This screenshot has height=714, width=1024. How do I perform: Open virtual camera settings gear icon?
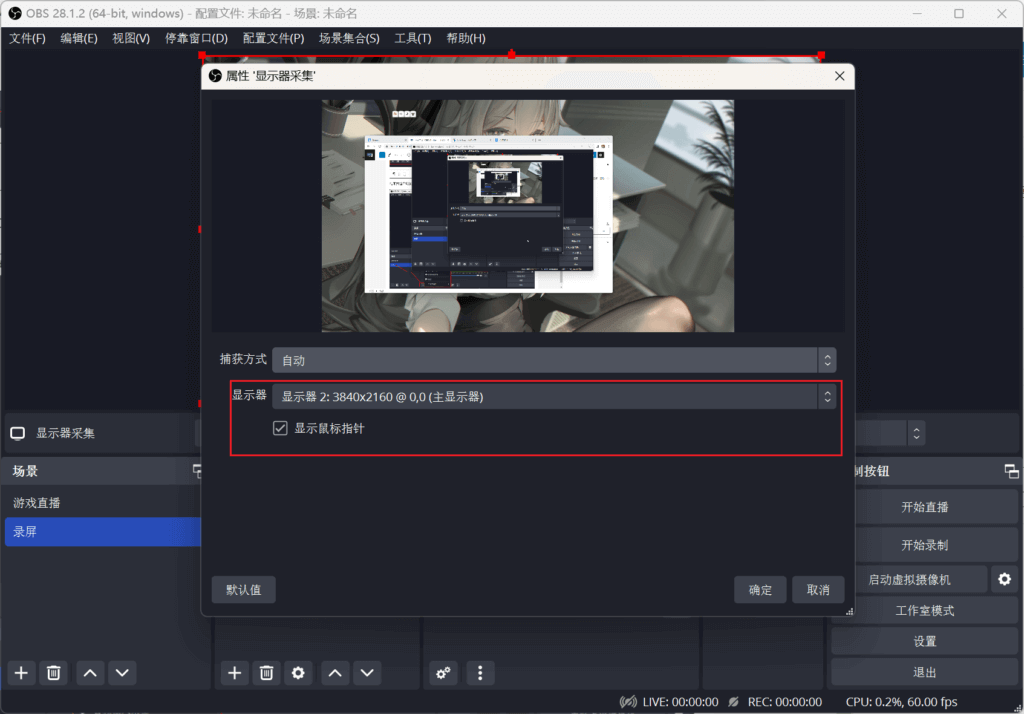click(1004, 579)
